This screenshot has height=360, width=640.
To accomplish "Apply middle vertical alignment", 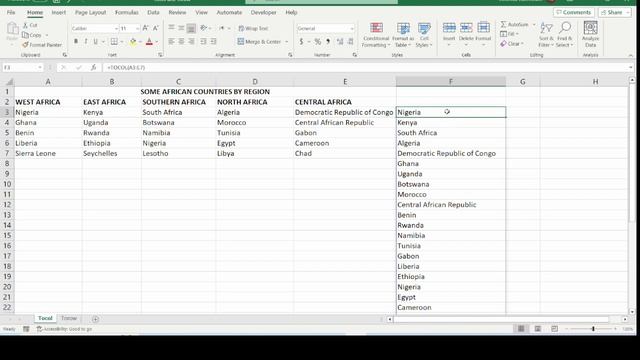I will (181, 28).
